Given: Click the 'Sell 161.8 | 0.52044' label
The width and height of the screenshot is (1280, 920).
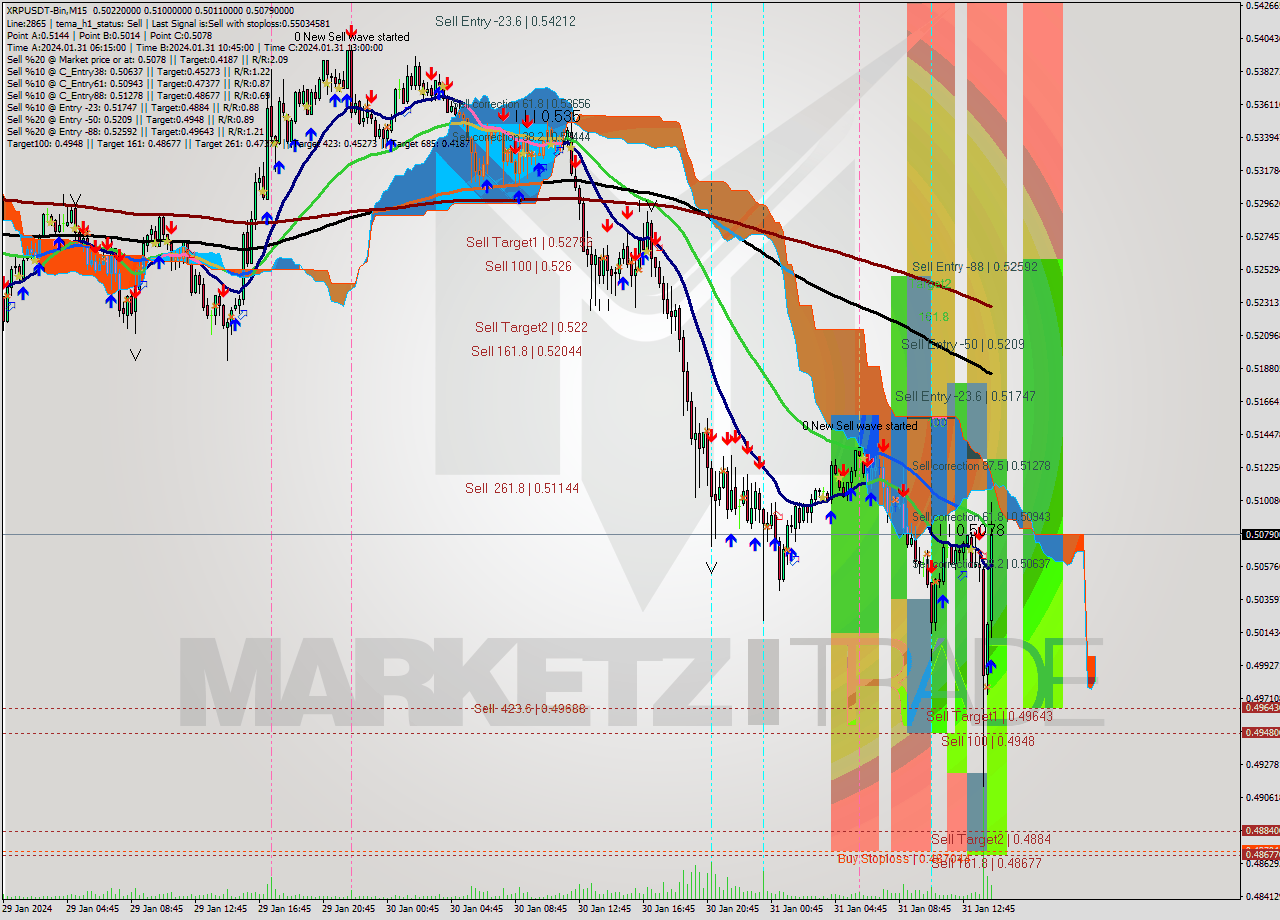Looking at the screenshot, I should pyautogui.click(x=526, y=351).
